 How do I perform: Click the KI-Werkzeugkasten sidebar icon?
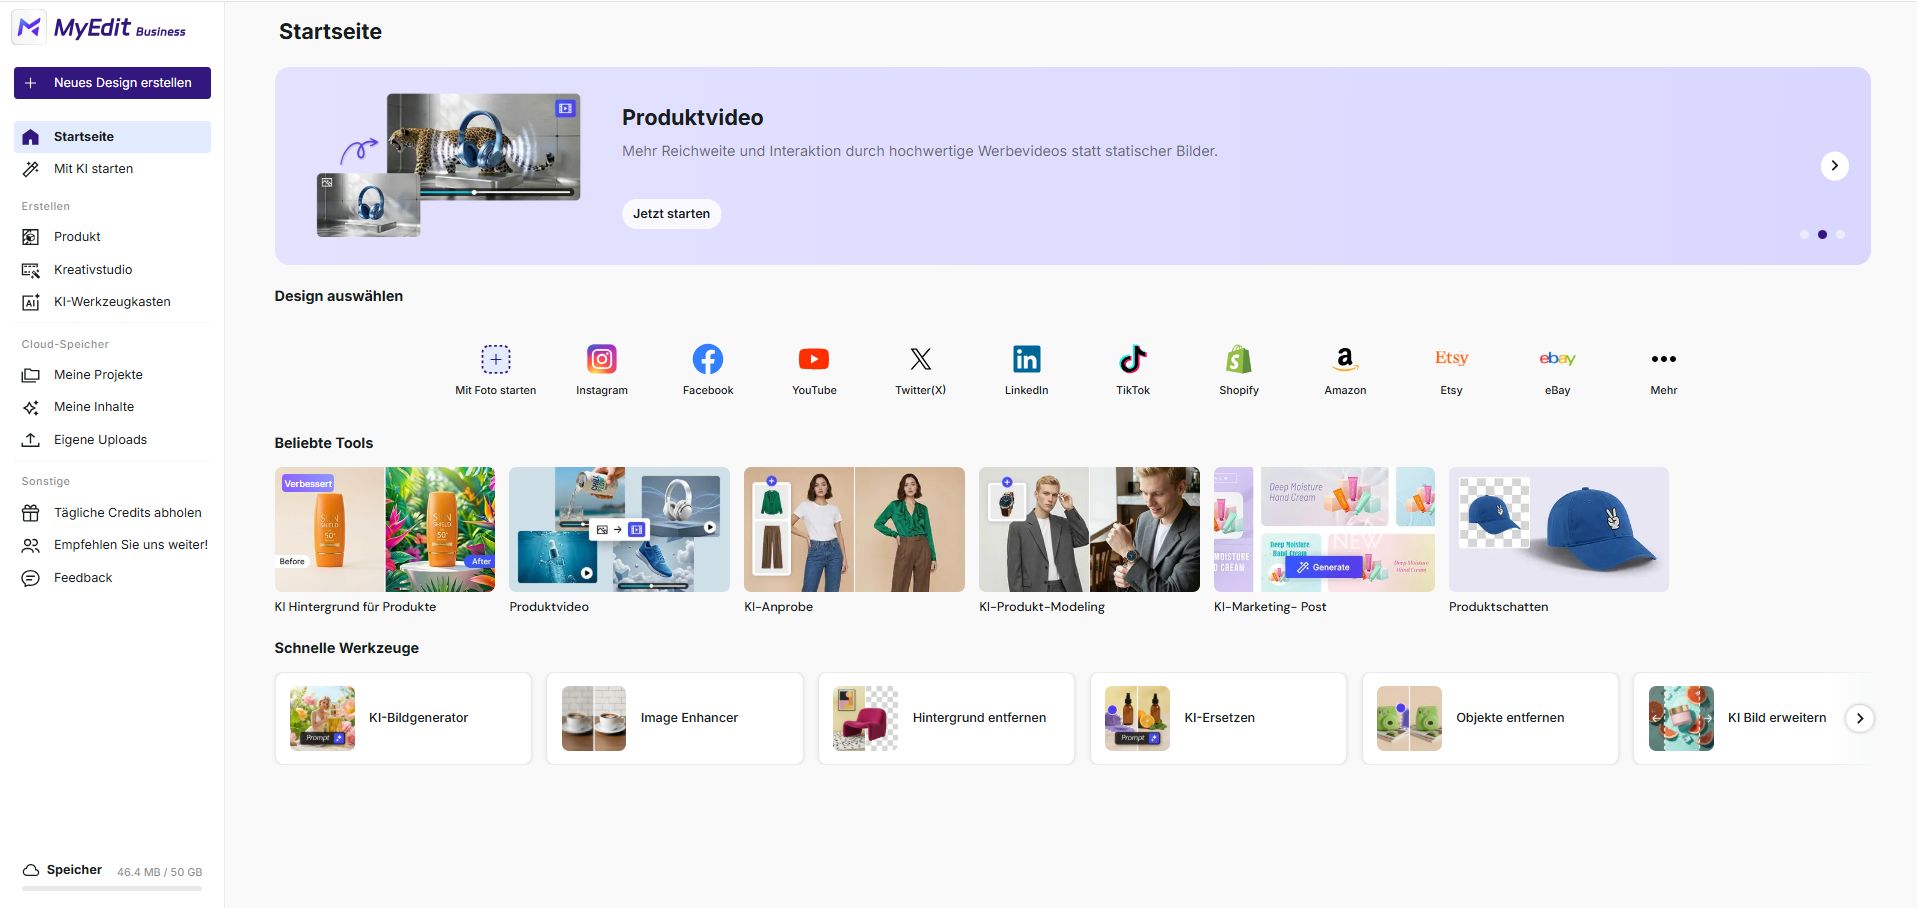(31, 302)
